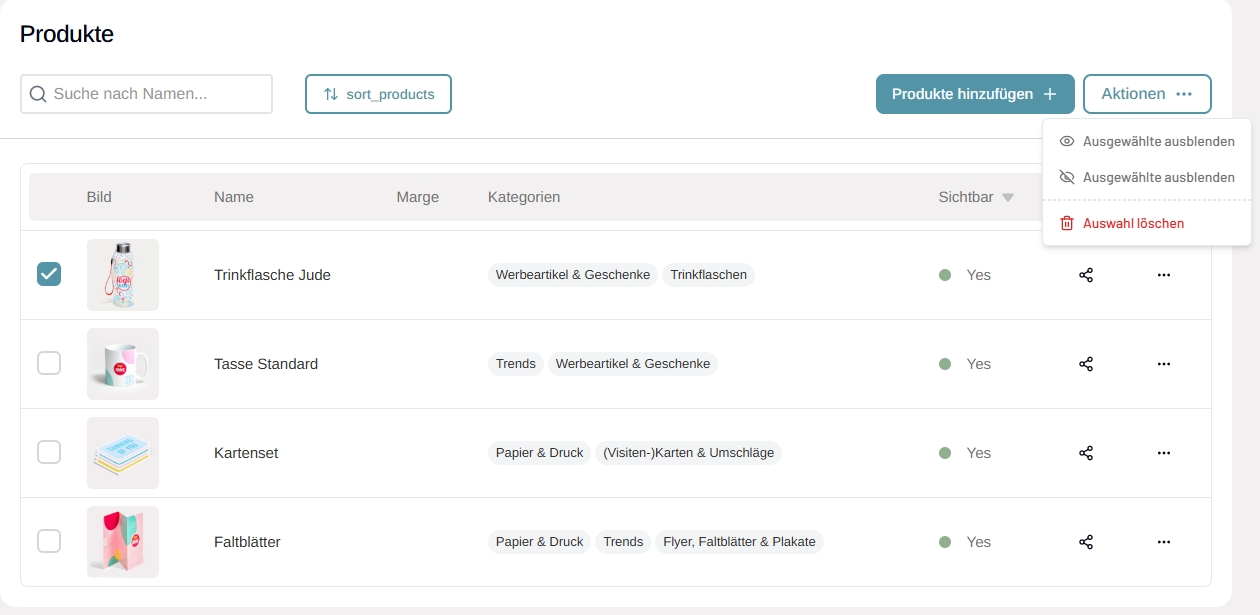Tick the Kartenset row checkbox
Image resolution: width=1260 pixels, height=615 pixels.
49,452
